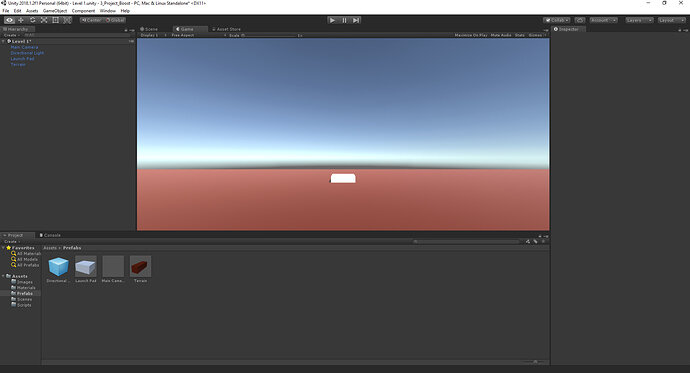Screen dimensions: 690x373
Task: Open the Scripts folder
Action: tap(22, 305)
